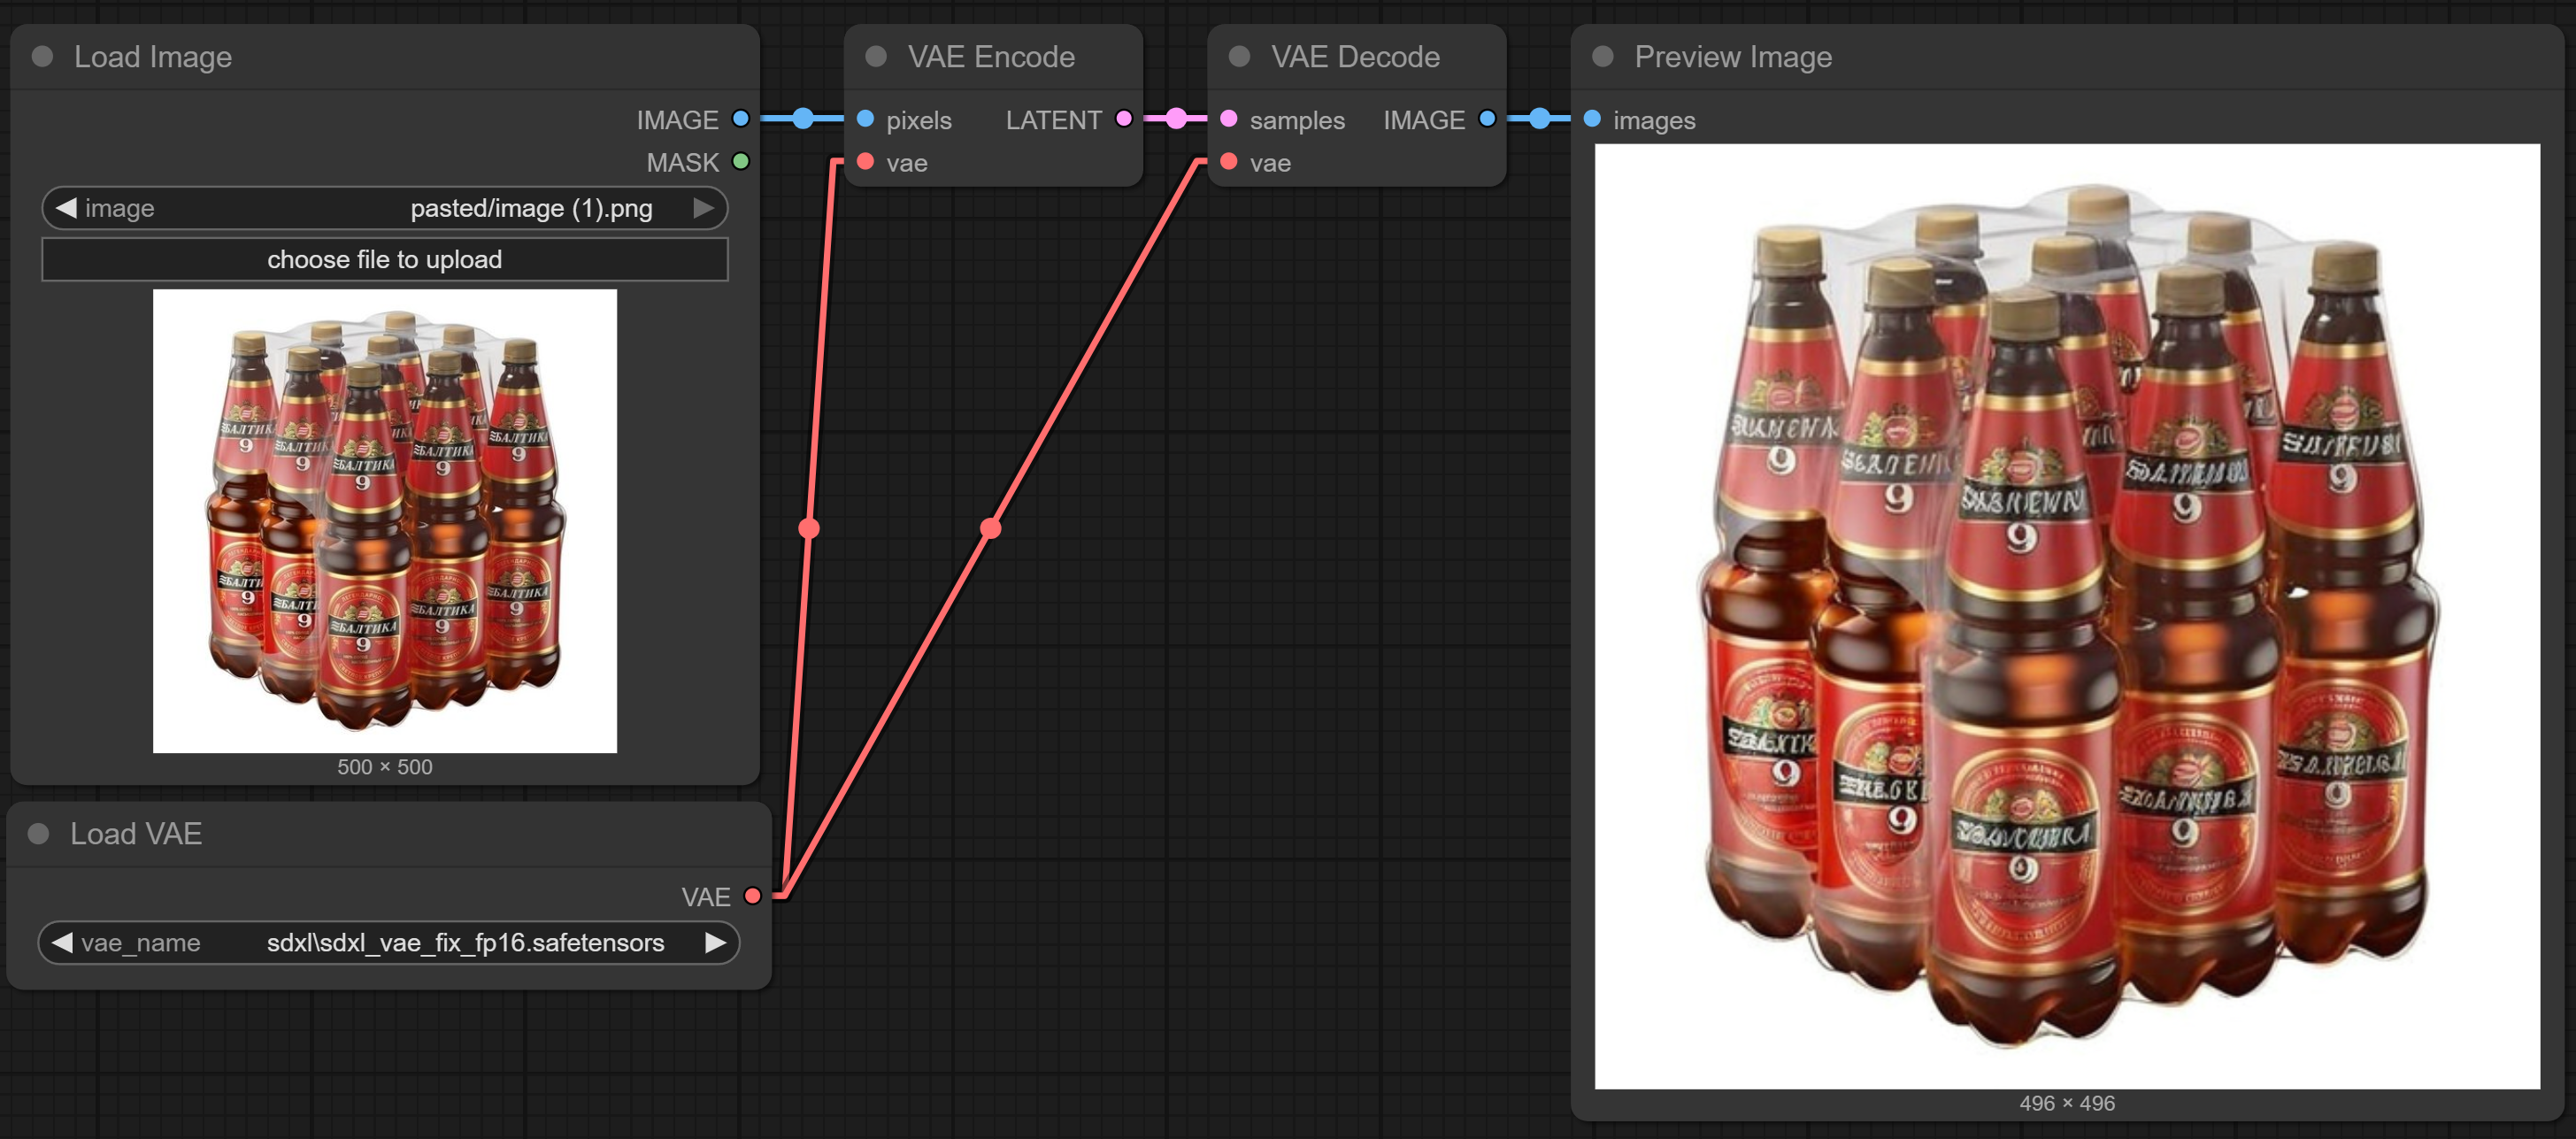Select the Load Image node title
The height and width of the screenshot is (1139, 2576).
[x=153, y=57]
